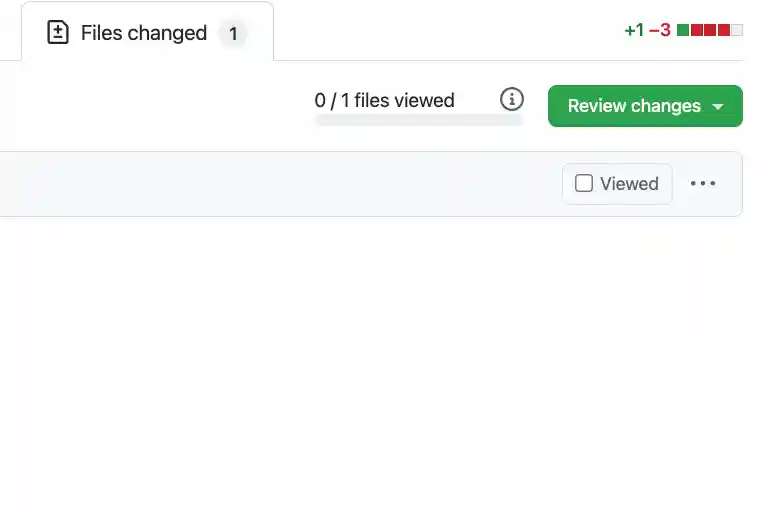Click the '0 / 1 files viewed' text
The image size is (770, 511).
(384, 100)
